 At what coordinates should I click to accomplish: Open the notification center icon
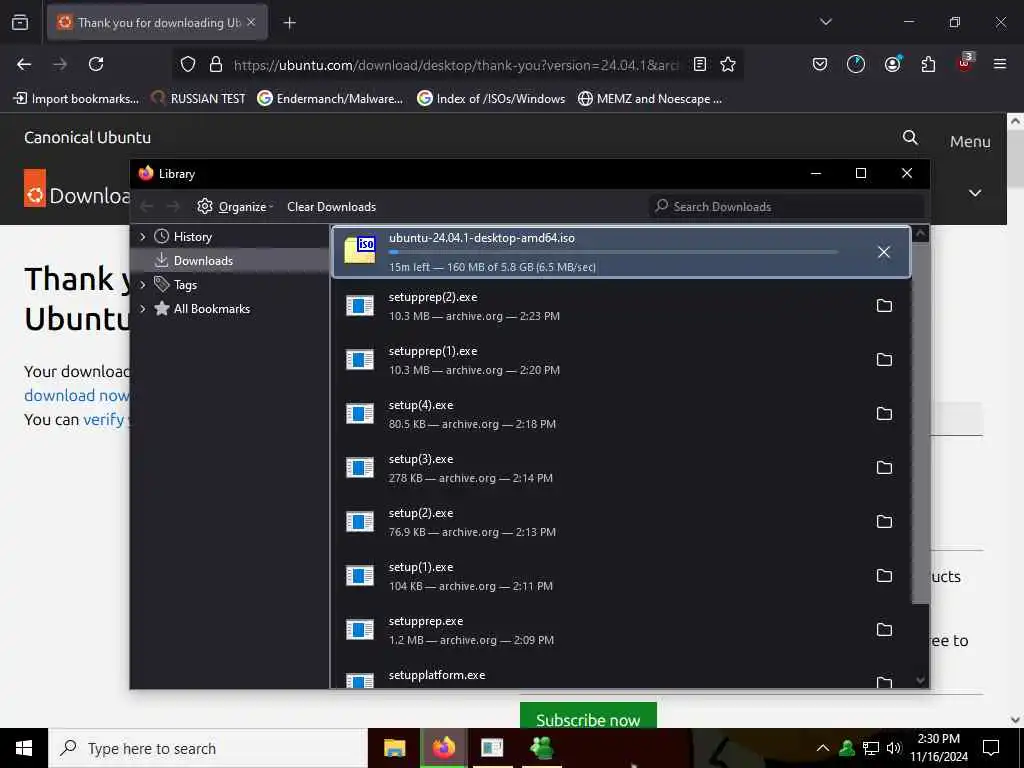click(x=991, y=748)
